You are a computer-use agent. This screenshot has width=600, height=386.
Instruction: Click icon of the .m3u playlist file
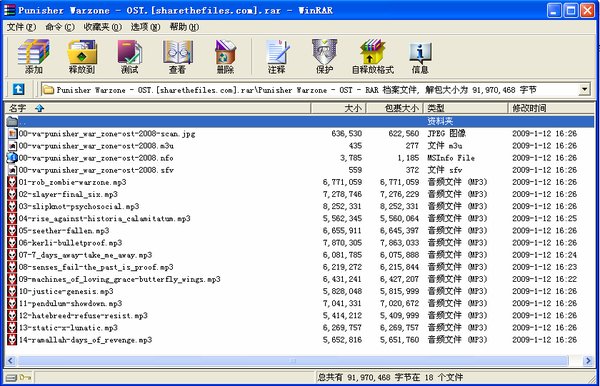click(x=13, y=146)
